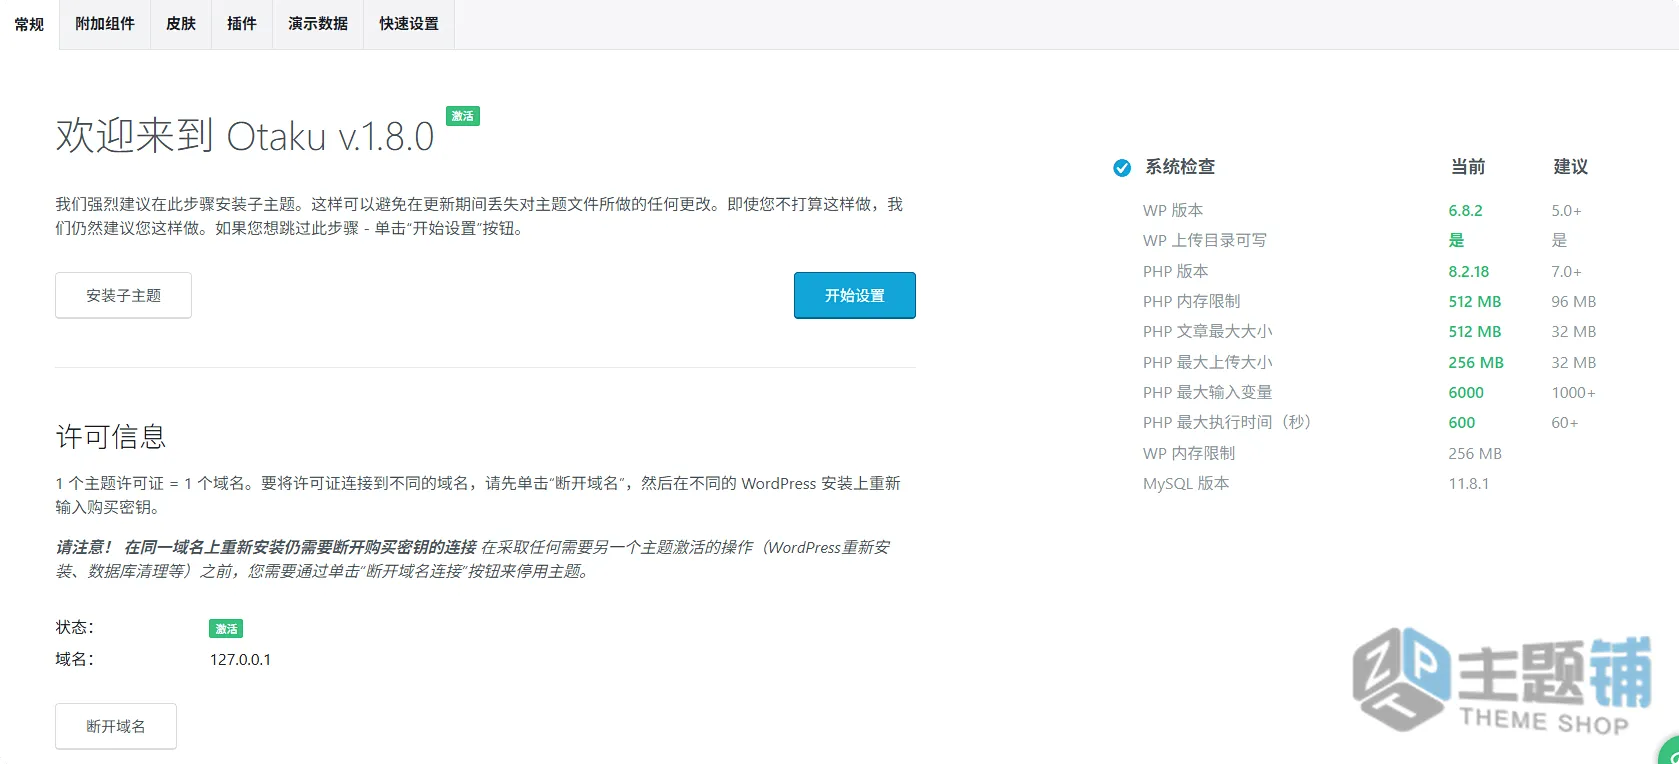Click the PHP 文章最大大小 row label
The image size is (1679, 764).
(1208, 331)
